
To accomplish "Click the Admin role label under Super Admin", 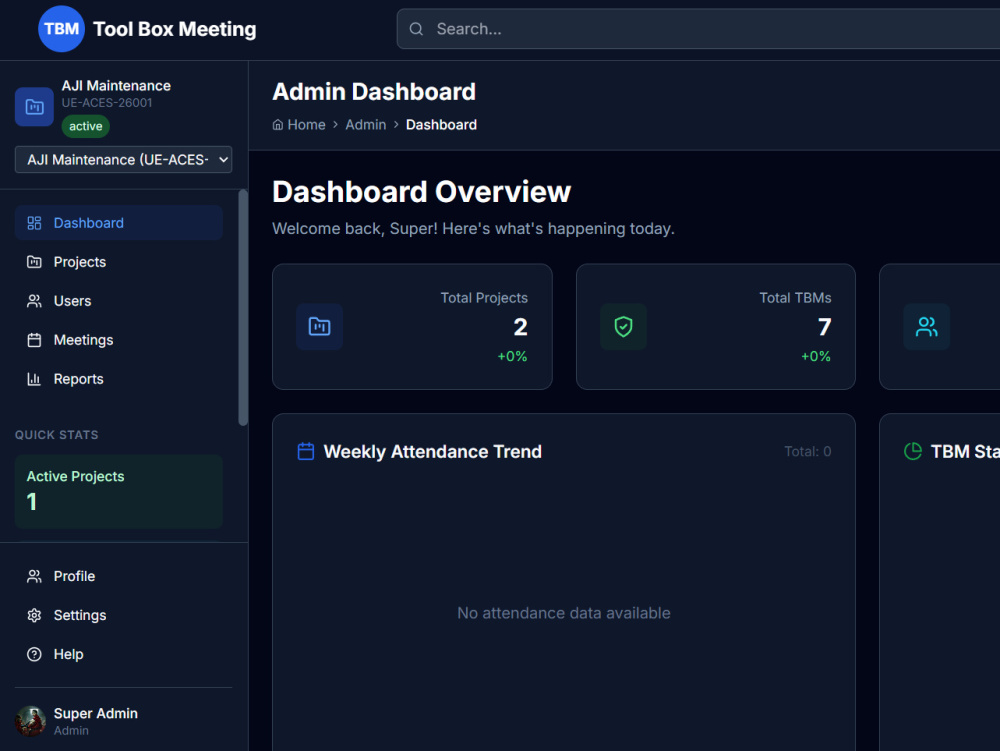I will pyautogui.click(x=71, y=731).
